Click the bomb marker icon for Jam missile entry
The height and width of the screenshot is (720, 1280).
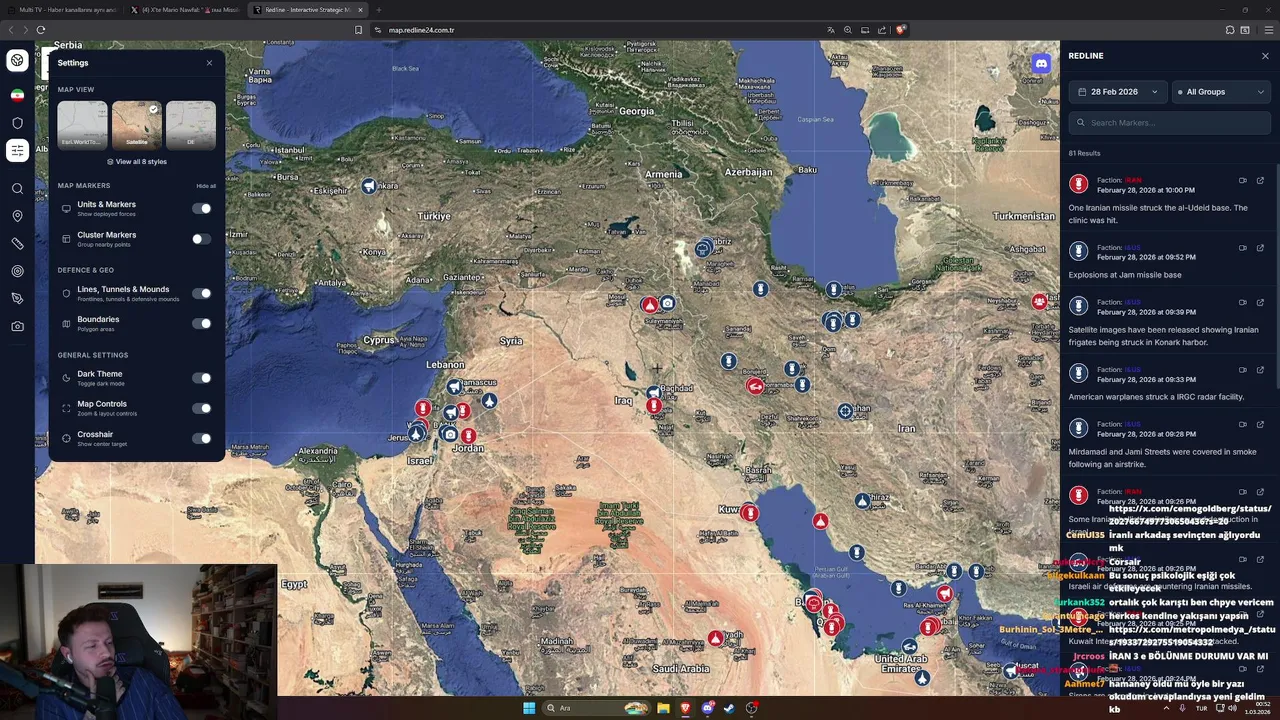(x=1078, y=251)
